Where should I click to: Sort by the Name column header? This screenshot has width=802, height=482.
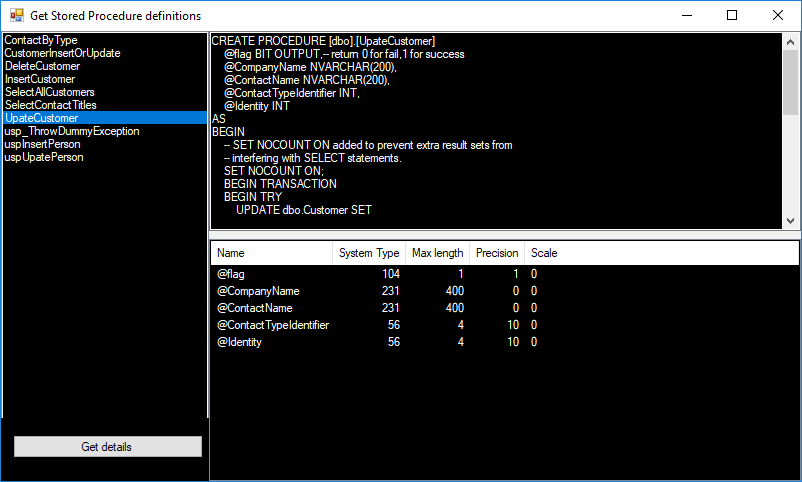(272, 253)
